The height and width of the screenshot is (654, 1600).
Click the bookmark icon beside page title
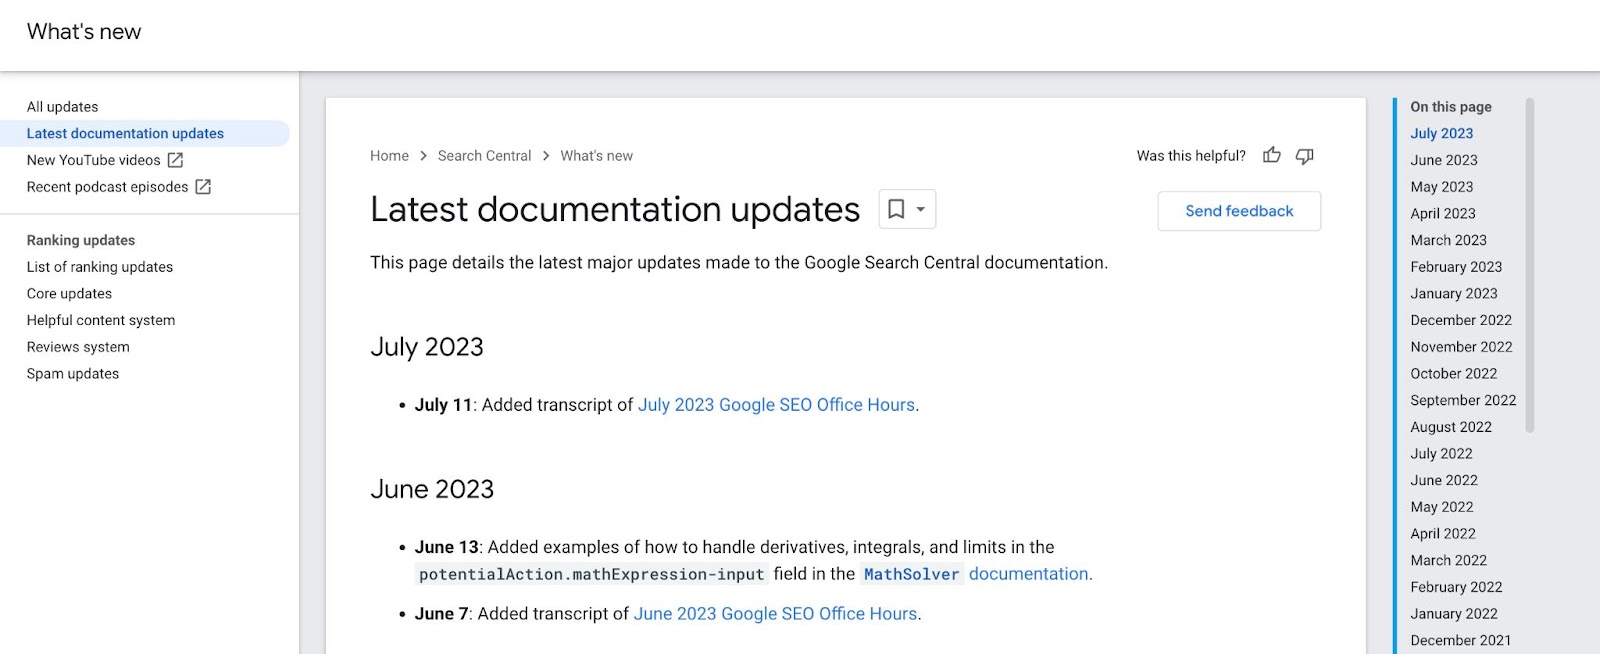pyautogui.click(x=896, y=209)
